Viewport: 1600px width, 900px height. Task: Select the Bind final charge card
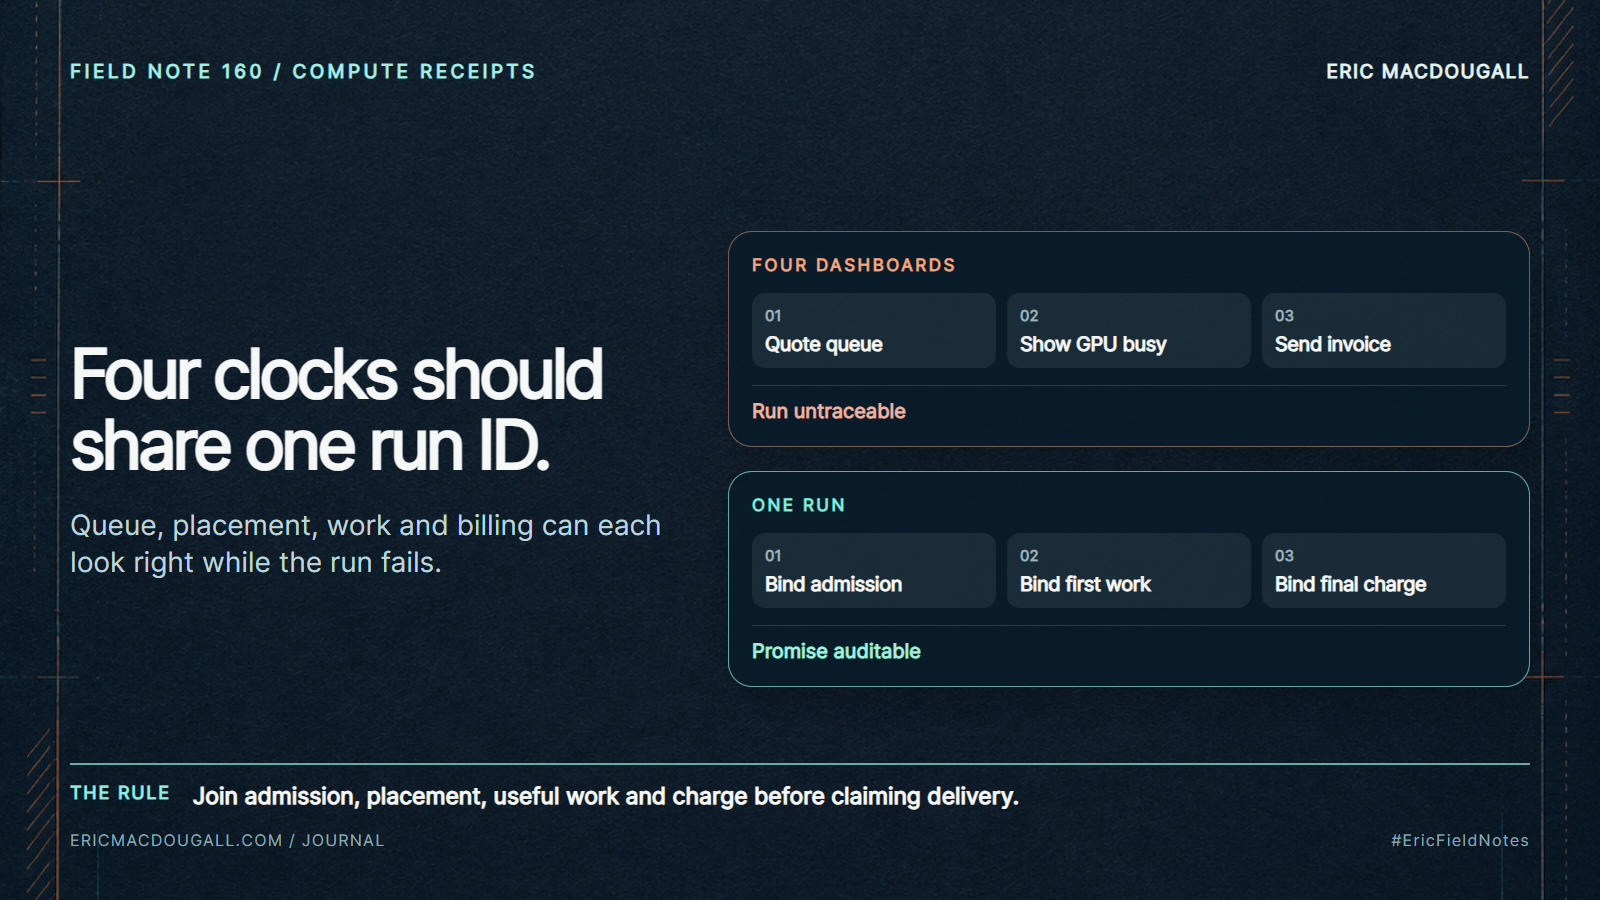pos(1383,570)
